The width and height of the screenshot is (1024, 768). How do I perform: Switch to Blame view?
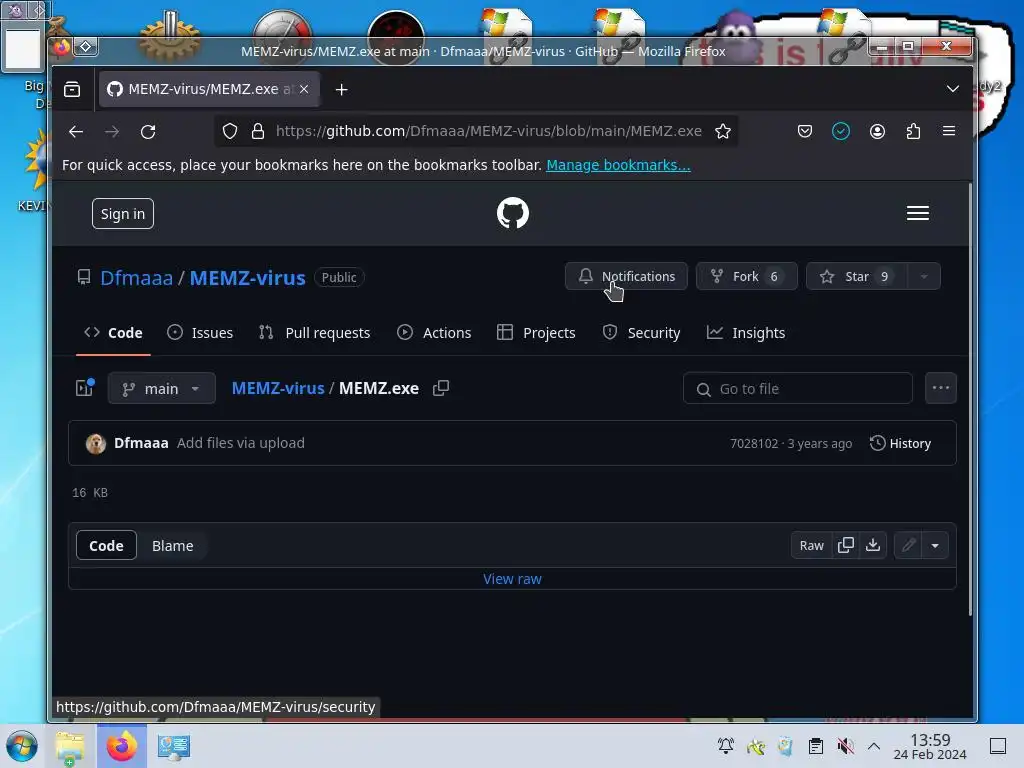(x=172, y=545)
